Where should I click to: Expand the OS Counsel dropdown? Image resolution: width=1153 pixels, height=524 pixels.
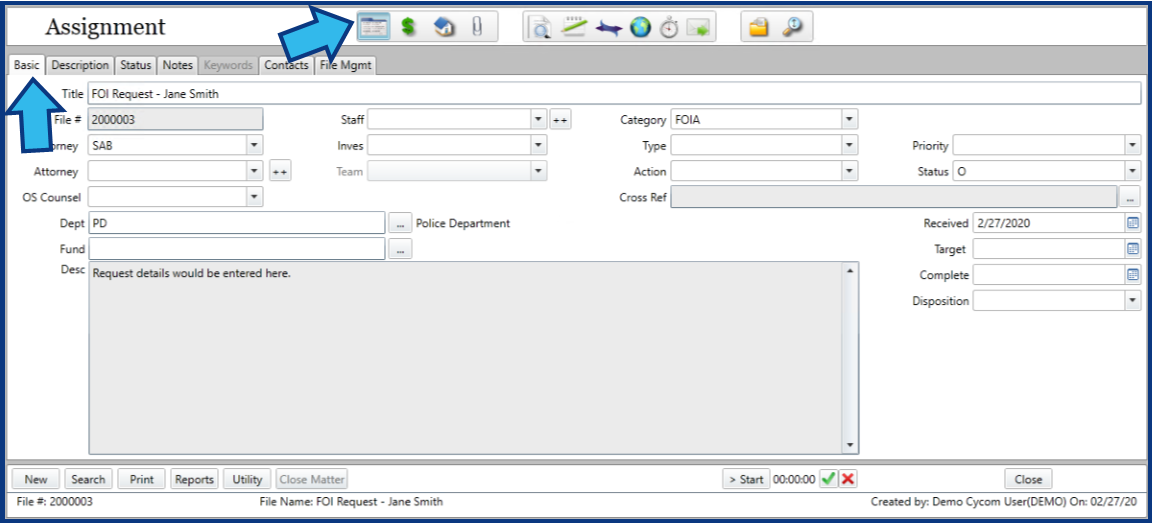pos(254,197)
